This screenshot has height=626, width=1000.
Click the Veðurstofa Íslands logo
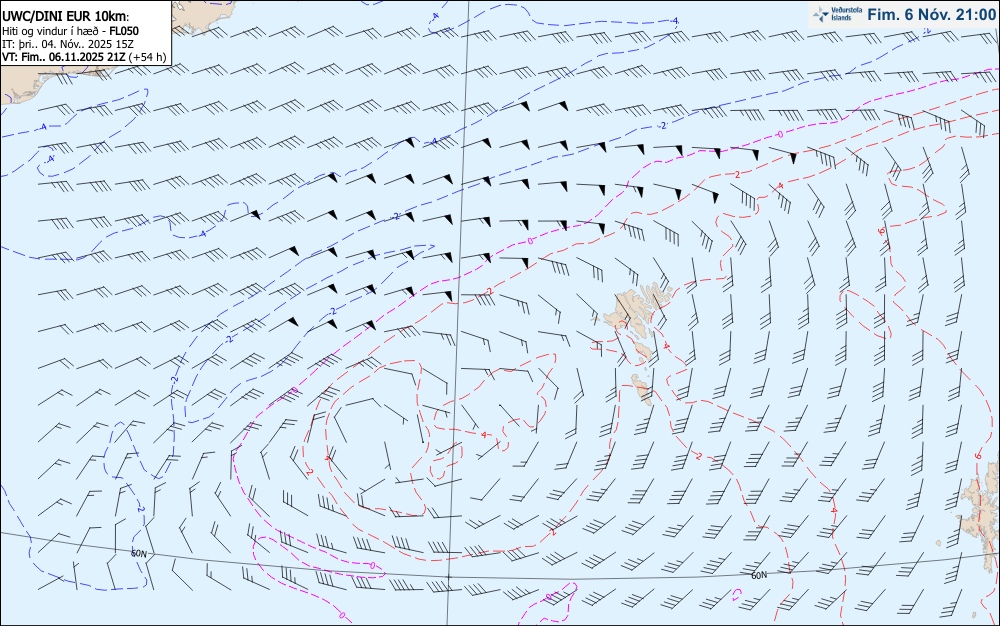837,14
